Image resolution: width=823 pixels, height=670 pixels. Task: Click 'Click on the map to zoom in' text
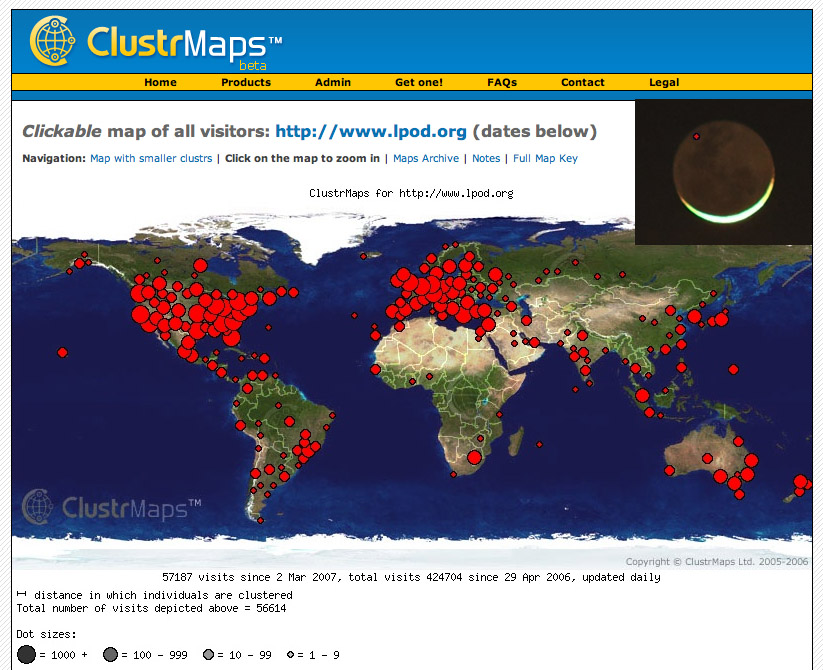point(302,158)
